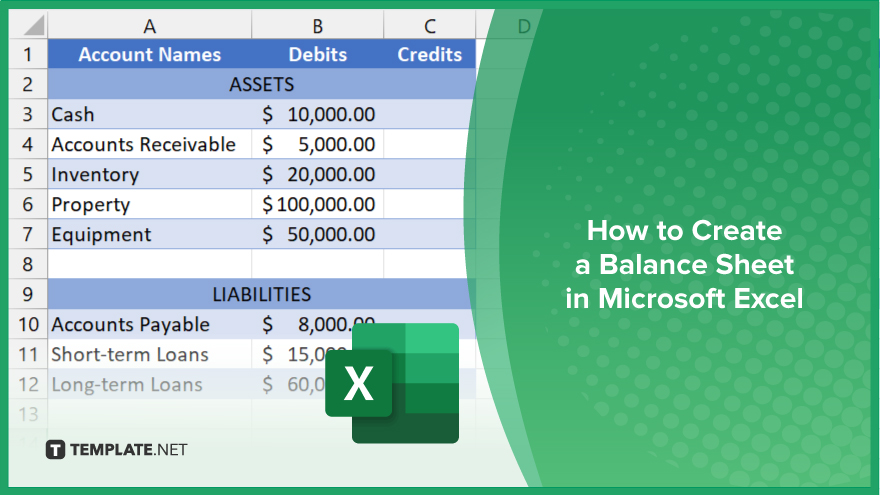The width and height of the screenshot is (880, 495).
Task: Select the Property cell
Action: click(x=149, y=204)
